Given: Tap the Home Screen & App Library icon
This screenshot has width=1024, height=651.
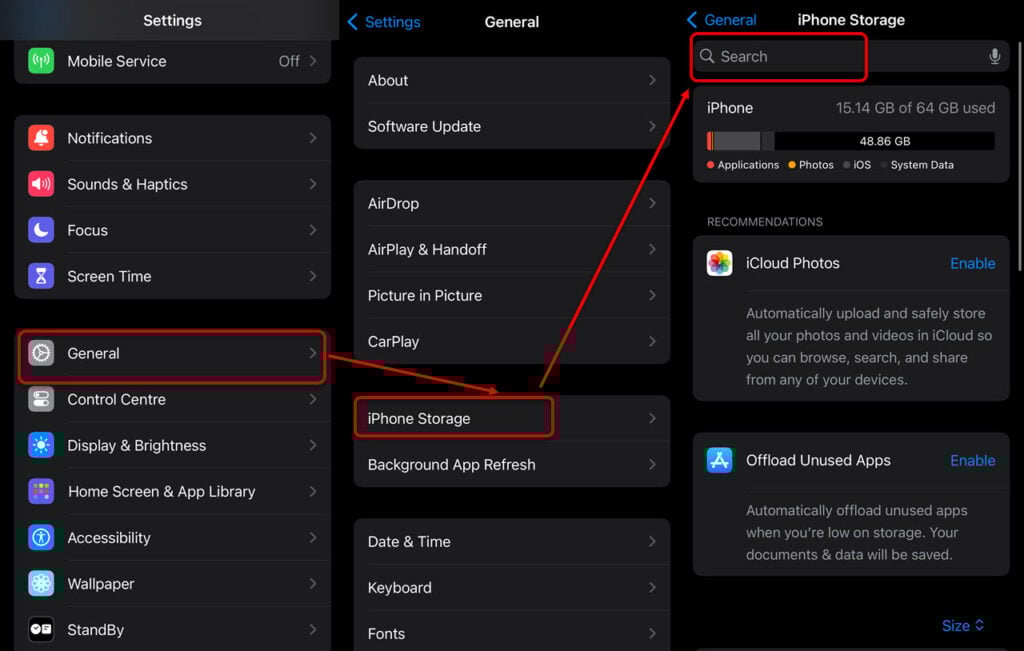Looking at the screenshot, I should (41, 491).
